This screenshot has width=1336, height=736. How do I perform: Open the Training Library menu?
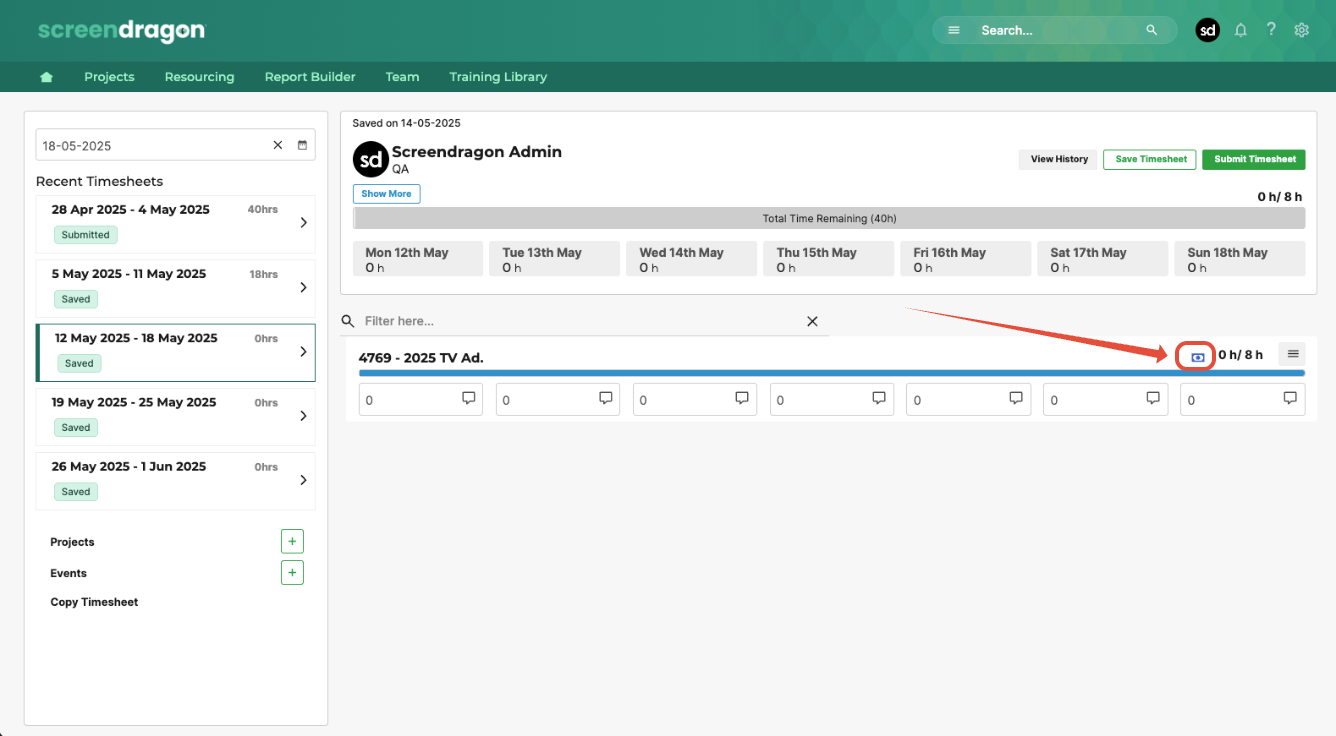pos(498,77)
